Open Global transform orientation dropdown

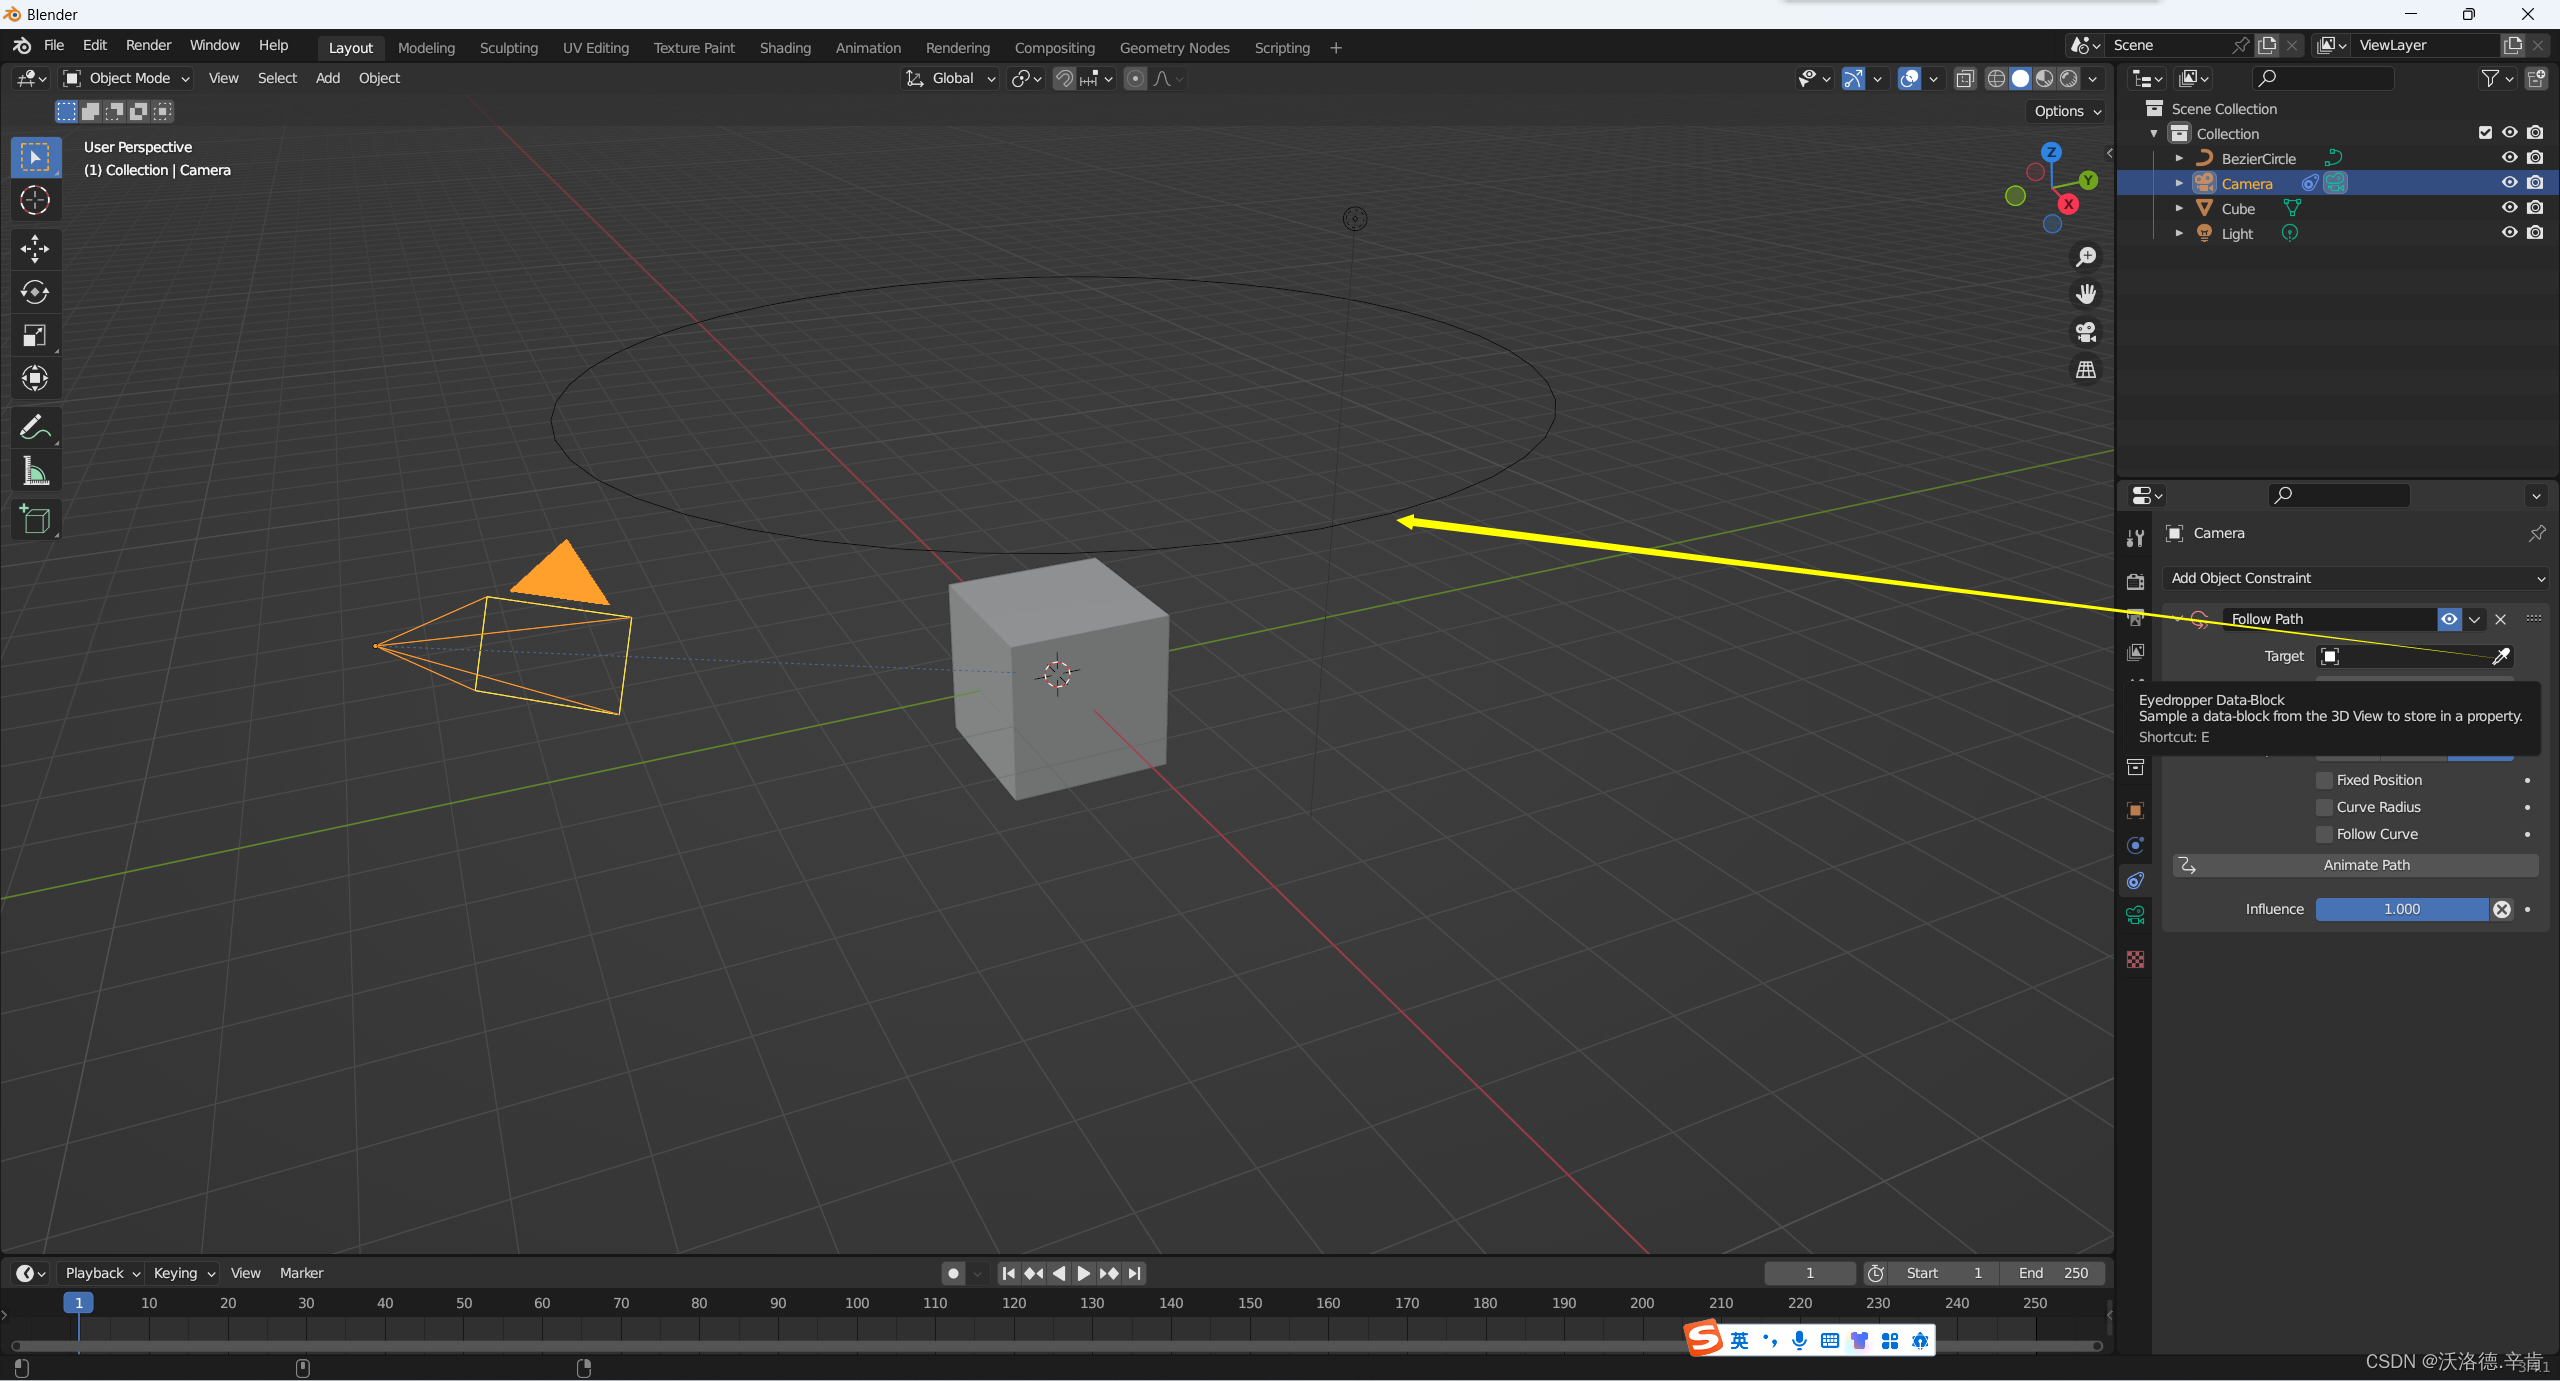951,78
